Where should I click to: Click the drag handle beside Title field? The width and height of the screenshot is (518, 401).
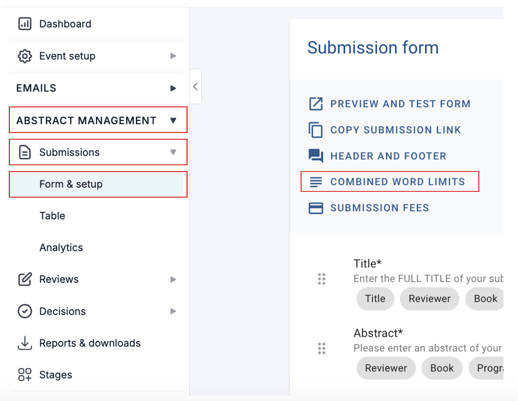(x=321, y=279)
